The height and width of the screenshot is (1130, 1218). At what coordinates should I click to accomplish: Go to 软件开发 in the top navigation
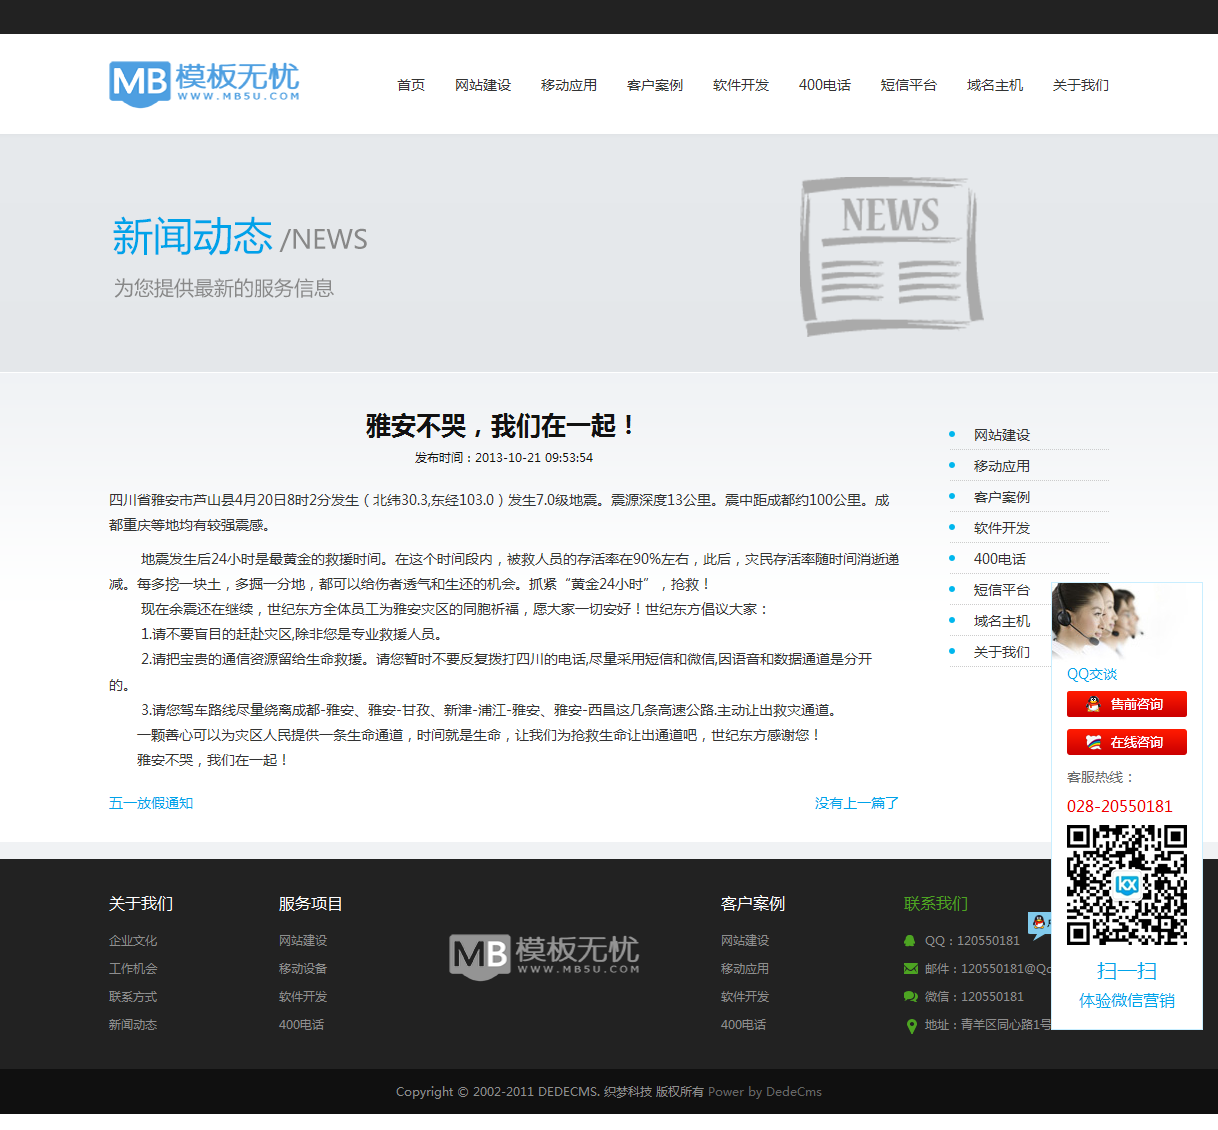click(741, 85)
